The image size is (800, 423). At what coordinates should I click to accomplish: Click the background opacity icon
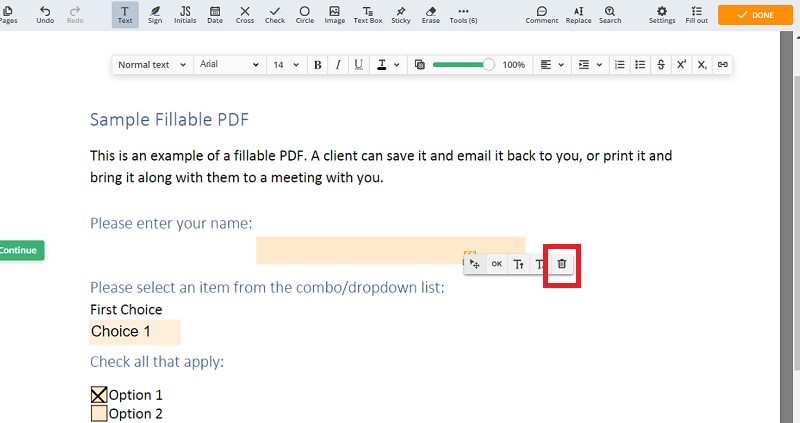(x=419, y=65)
